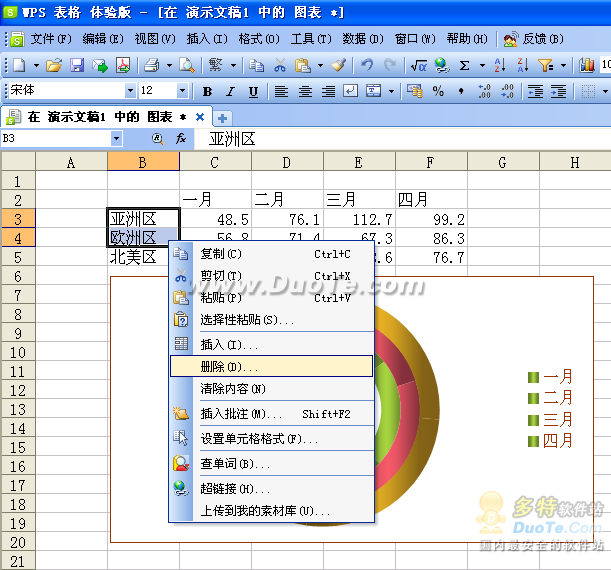
Task: Expand the Name Box dropdown arrow
Action: 117,138
